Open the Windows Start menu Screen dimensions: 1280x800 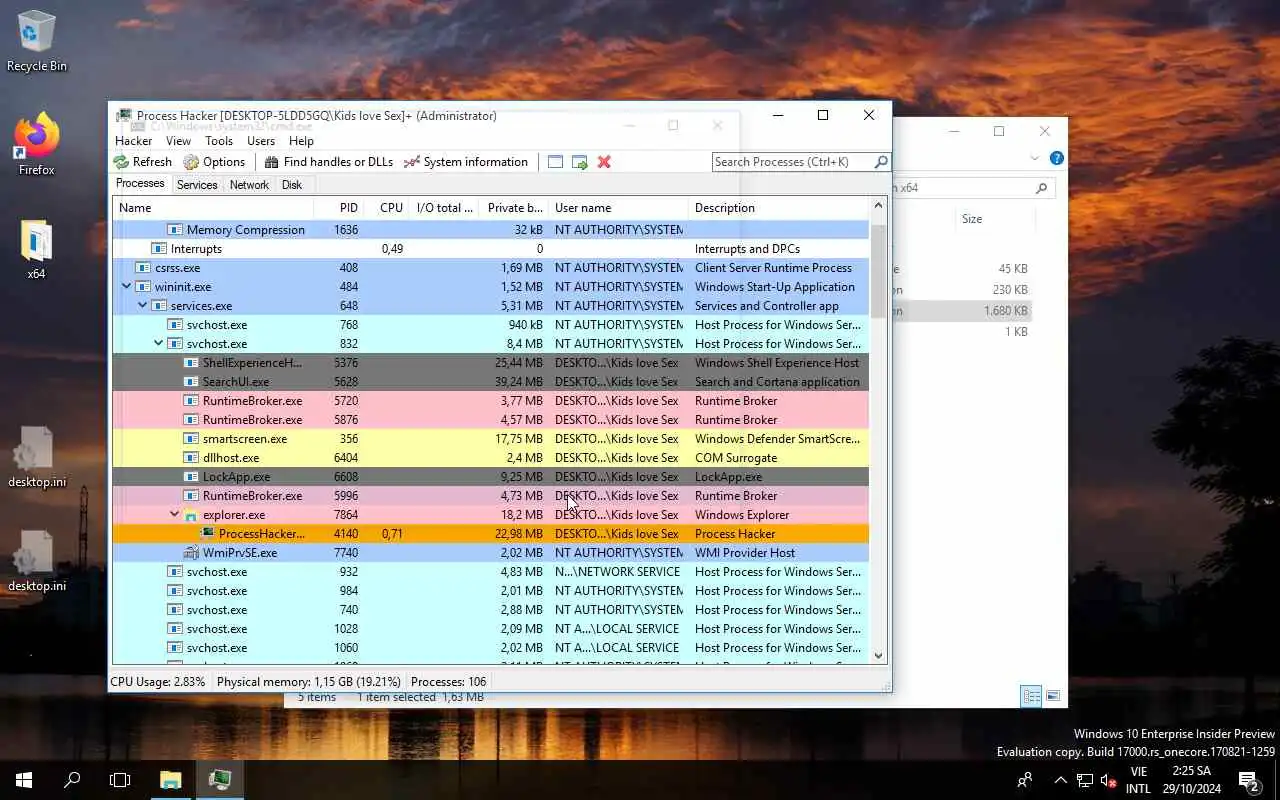(24, 780)
